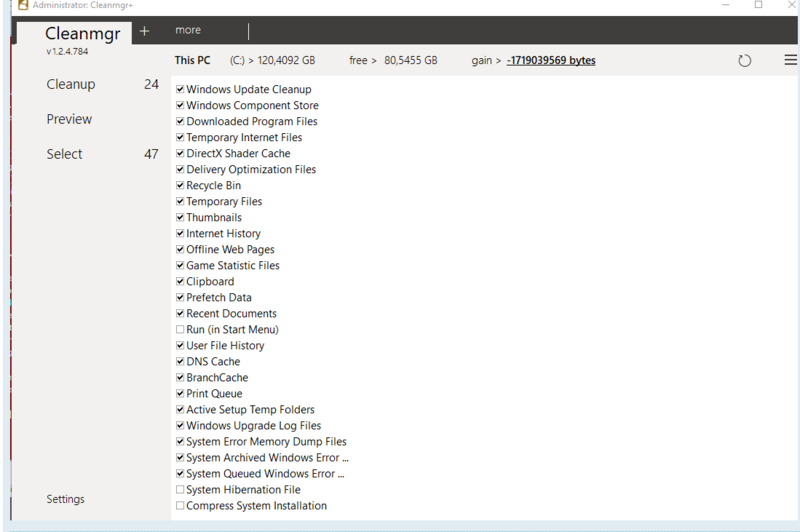Toggle the Clipboard checkbox
800x532 pixels.
[x=180, y=282]
